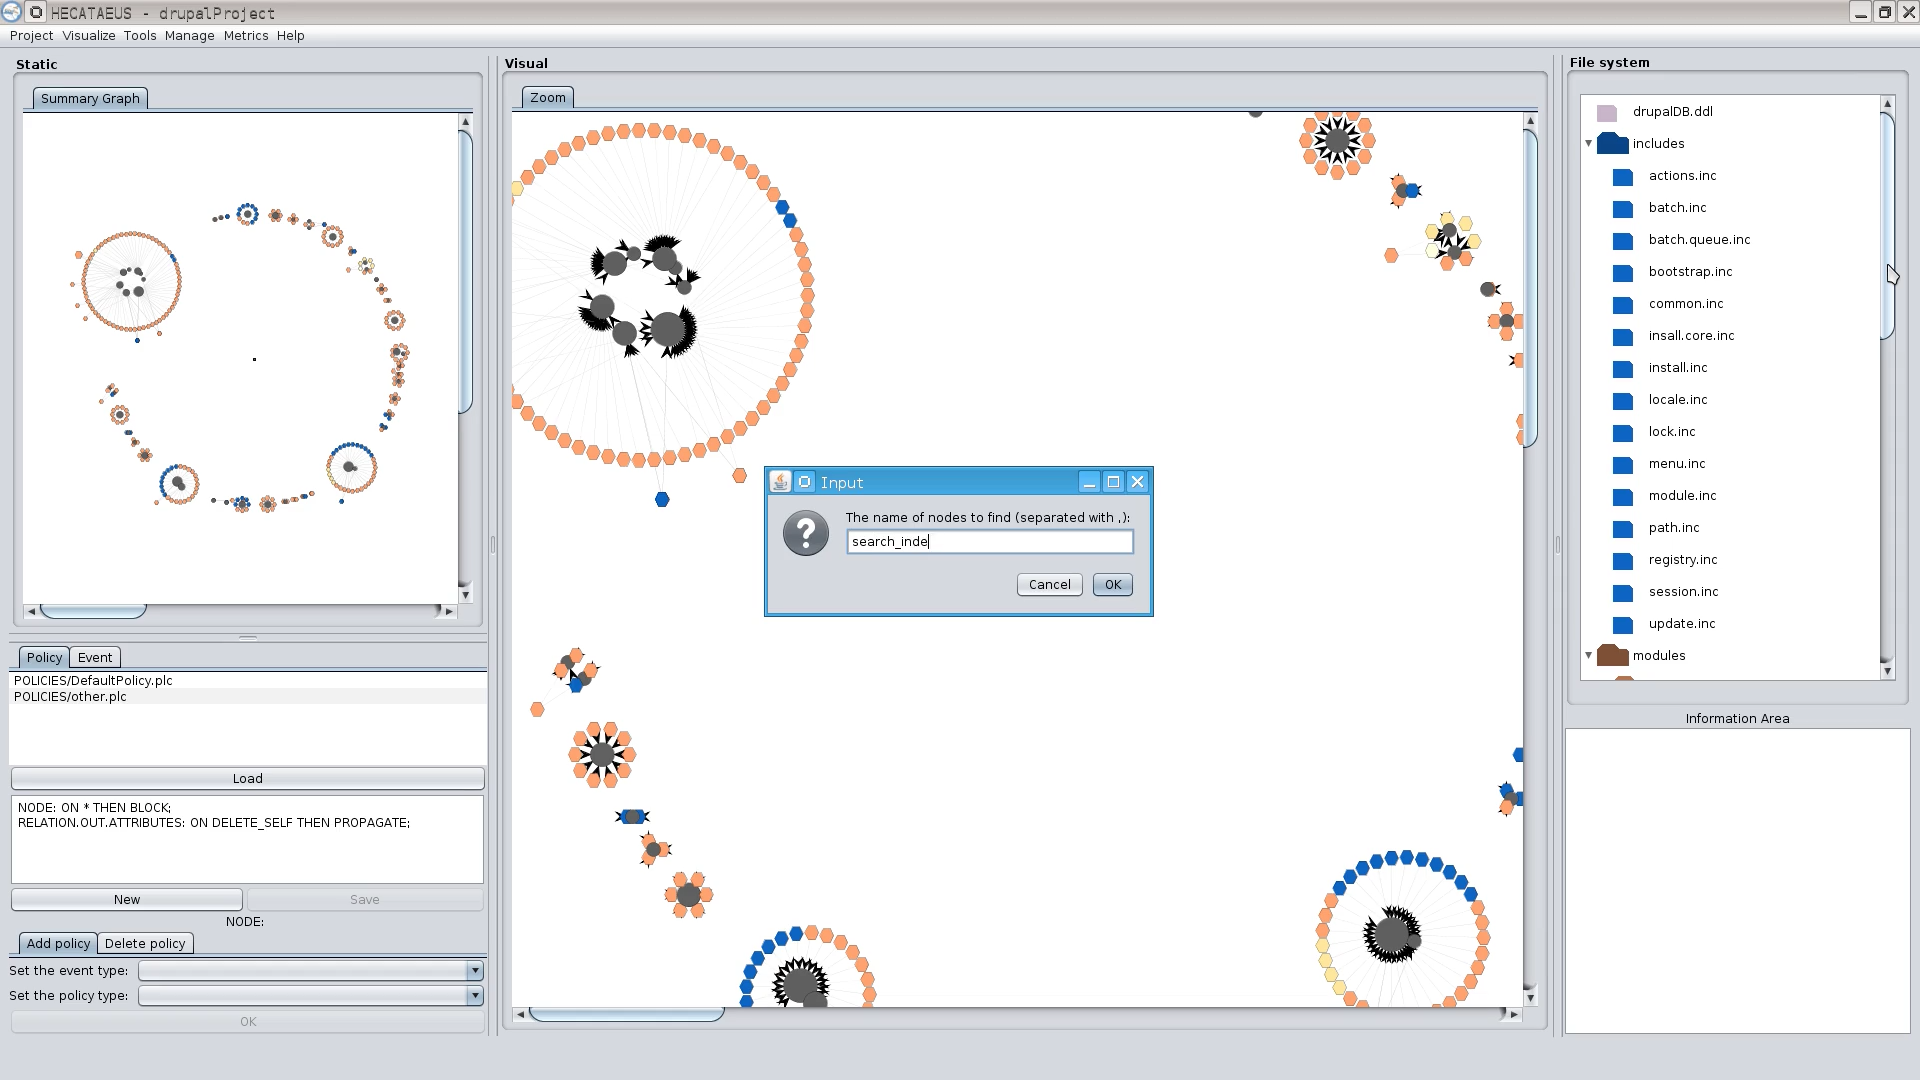Open the Help menu
This screenshot has width=1920, height=1080.
pos(290,35)
